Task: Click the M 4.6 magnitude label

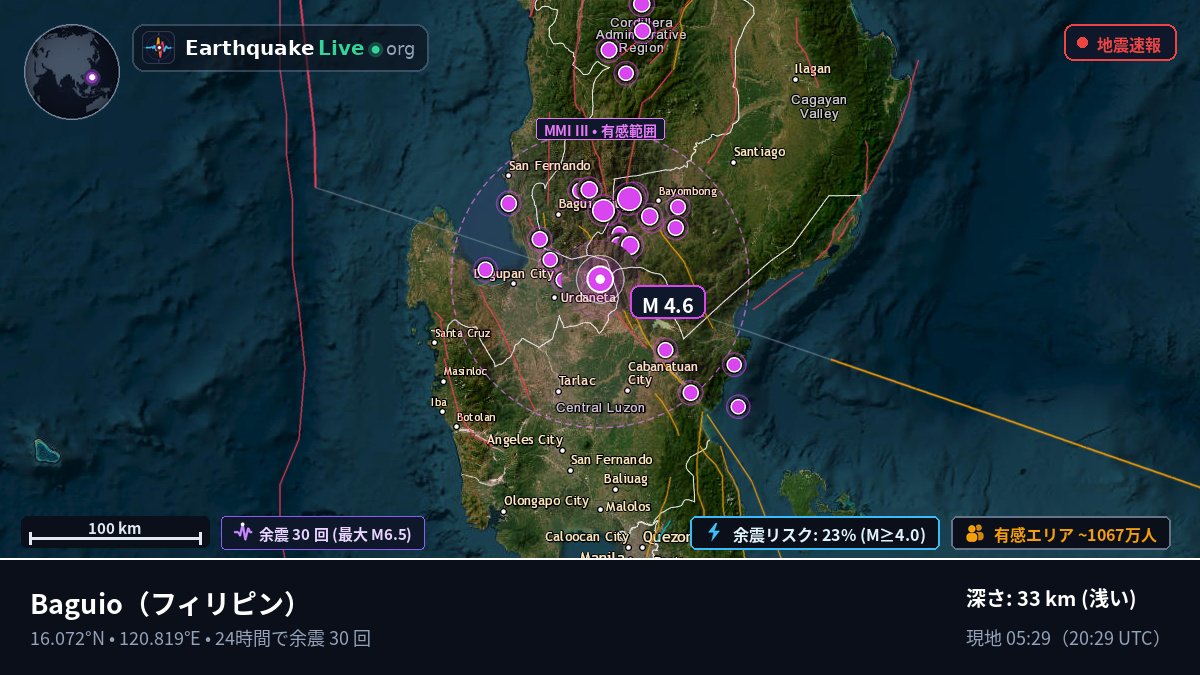Action: pos(668,304)
